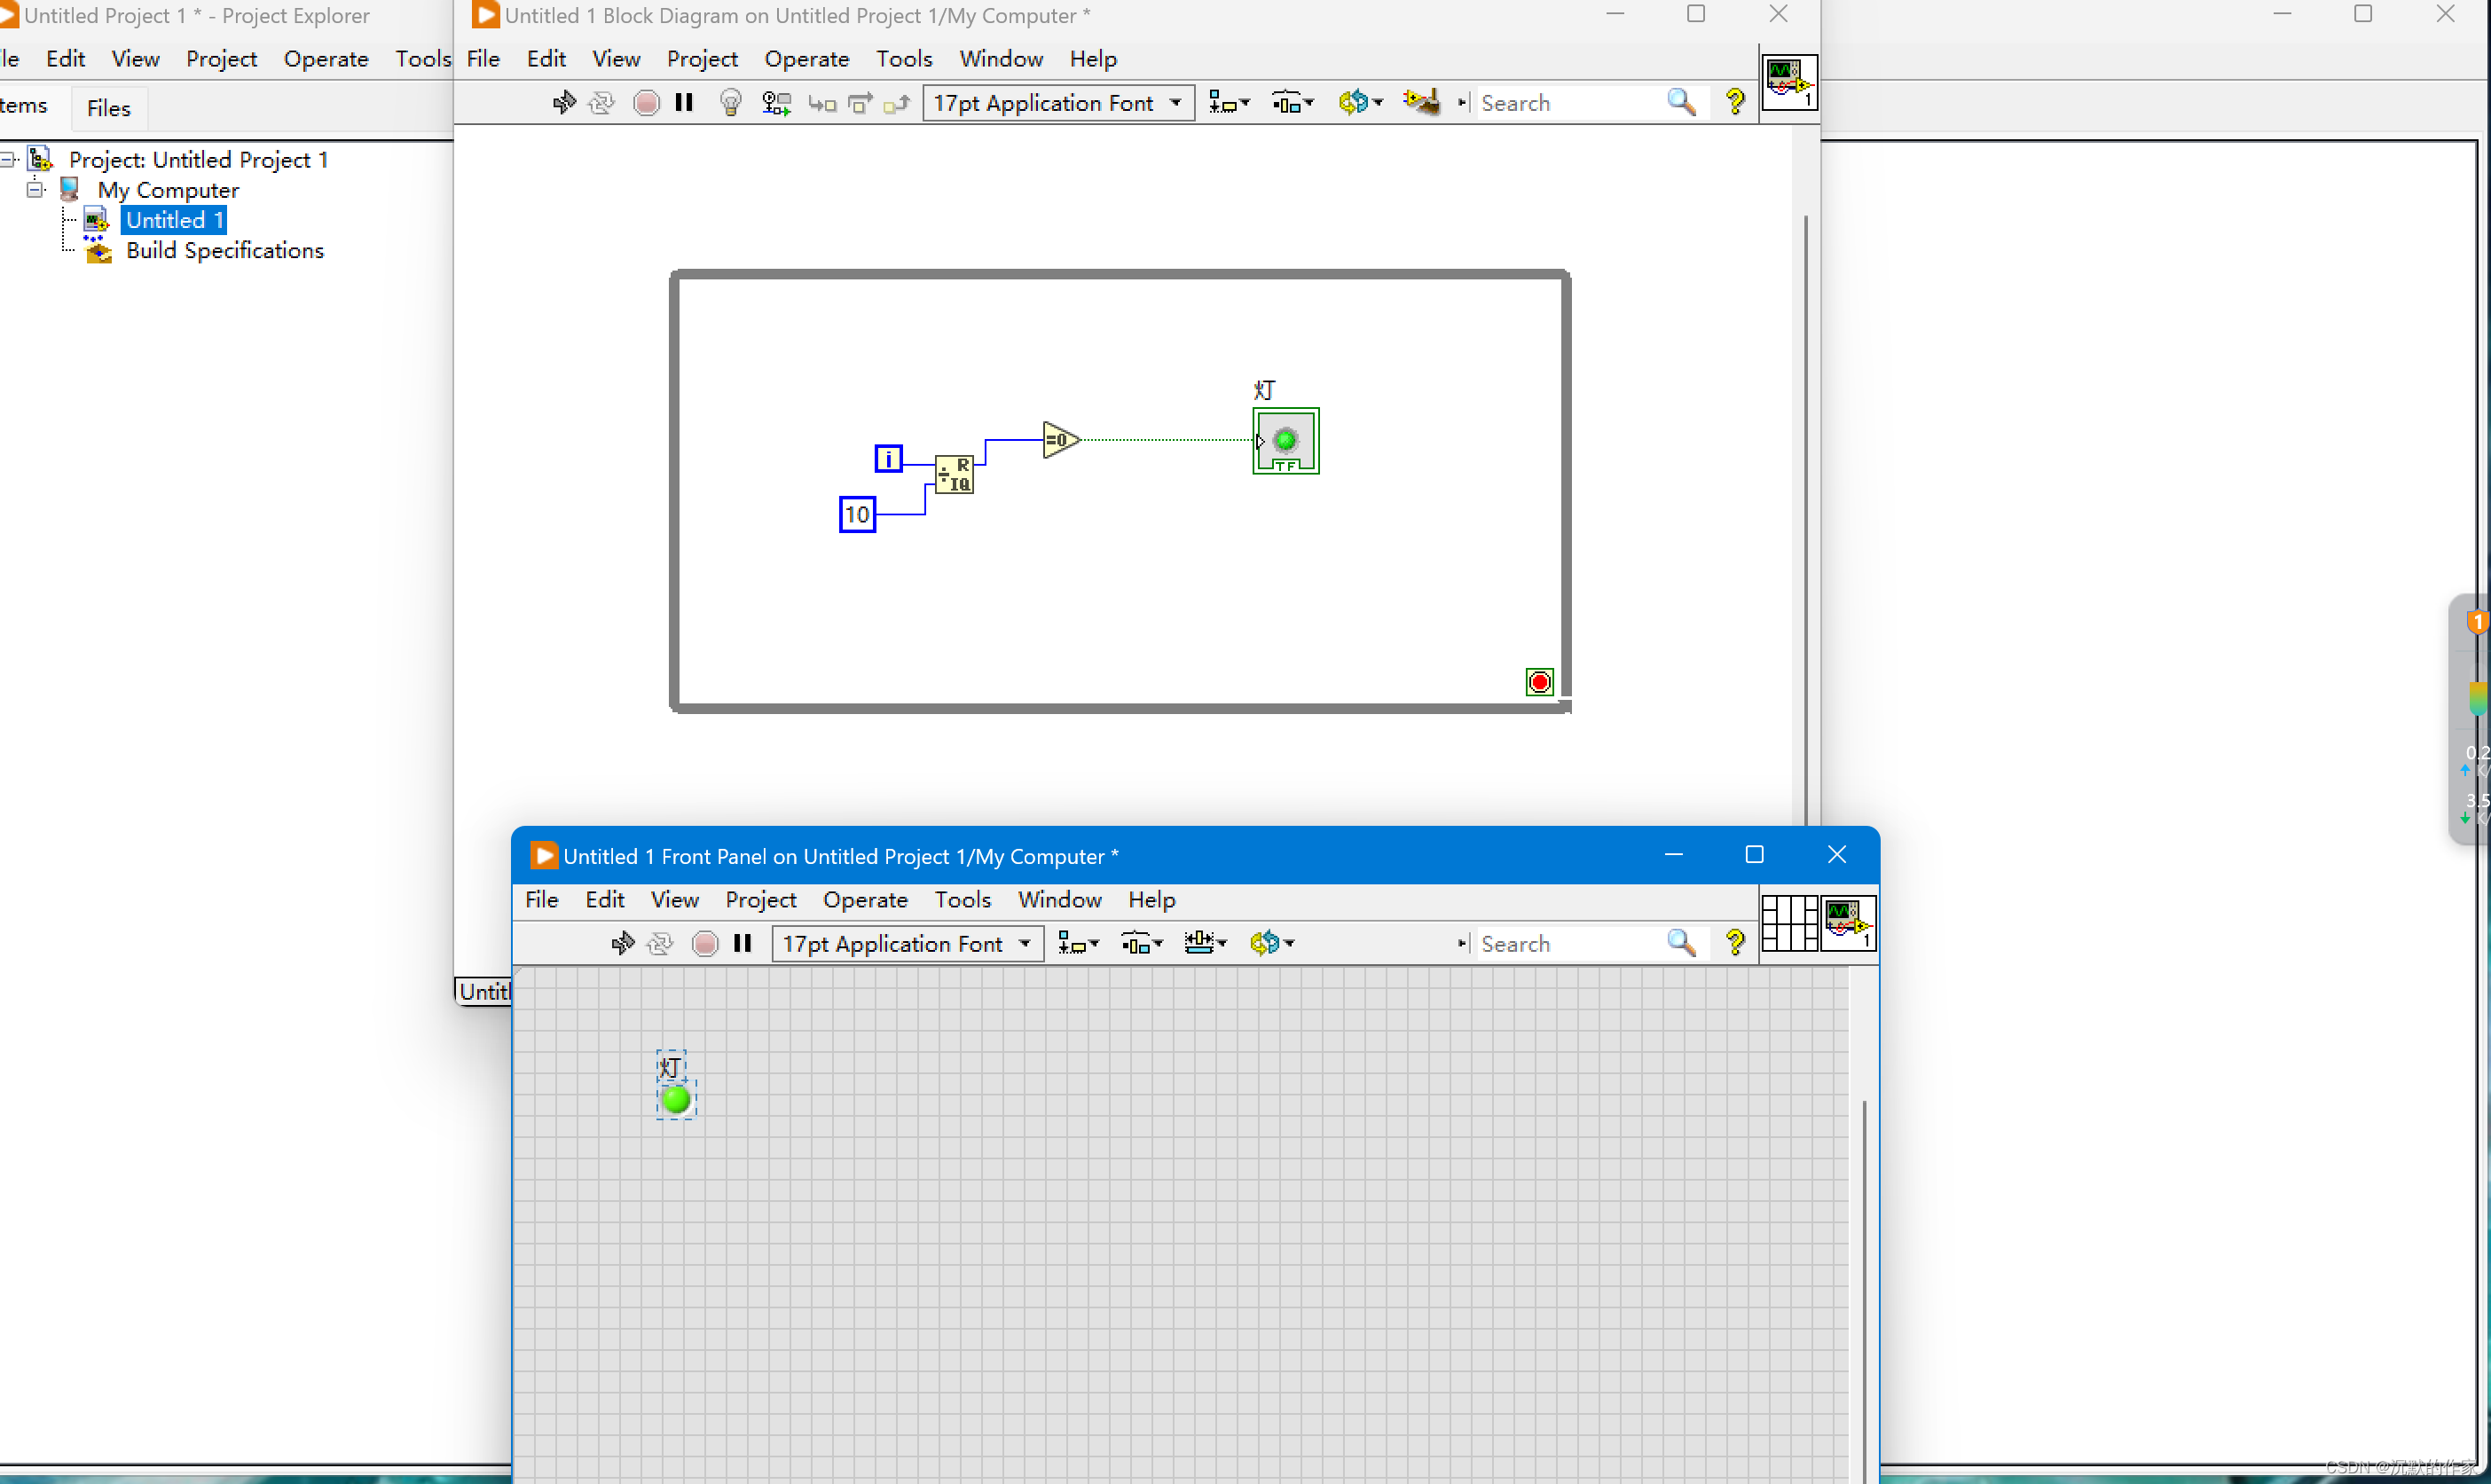This screenshot has width=2491, height=1484.
Task: Collapse My Computer tree node
Action: (x=36, y=189)
